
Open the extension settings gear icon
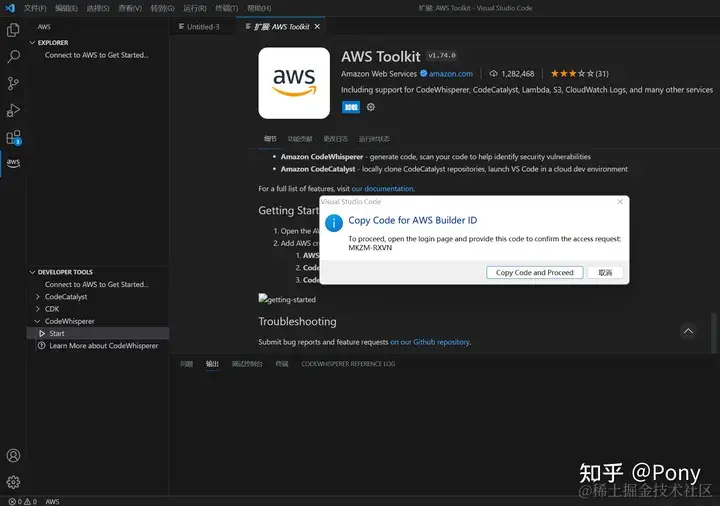[x=371, y=107]
